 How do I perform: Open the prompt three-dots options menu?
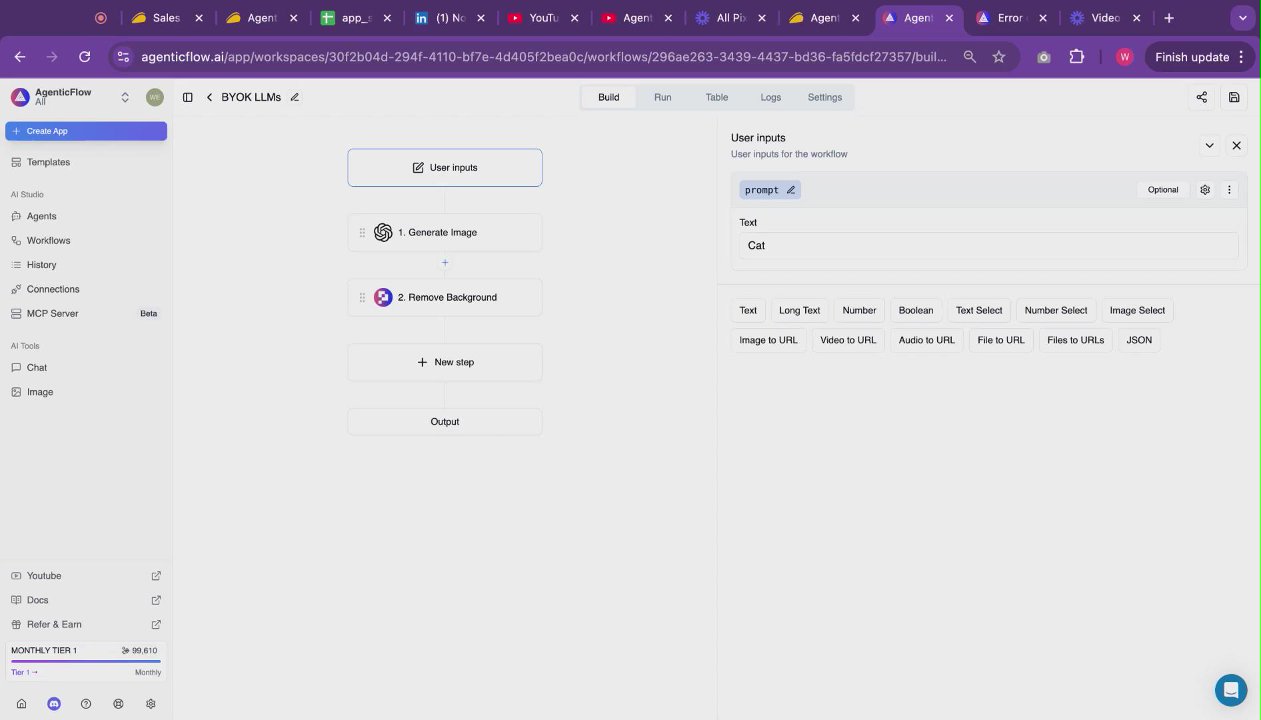[1230, 190]
